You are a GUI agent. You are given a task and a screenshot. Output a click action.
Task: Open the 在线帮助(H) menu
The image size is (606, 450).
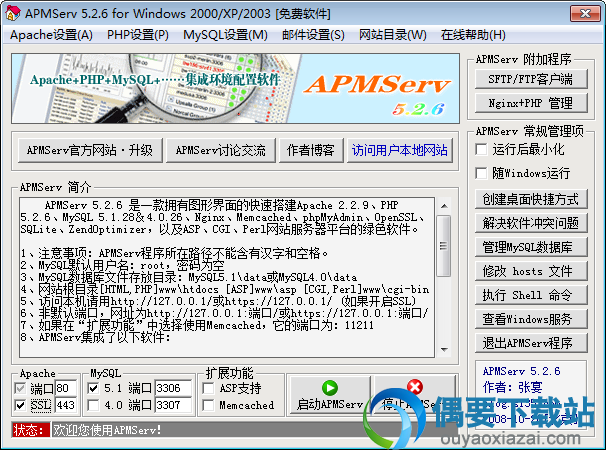(473, 35)
